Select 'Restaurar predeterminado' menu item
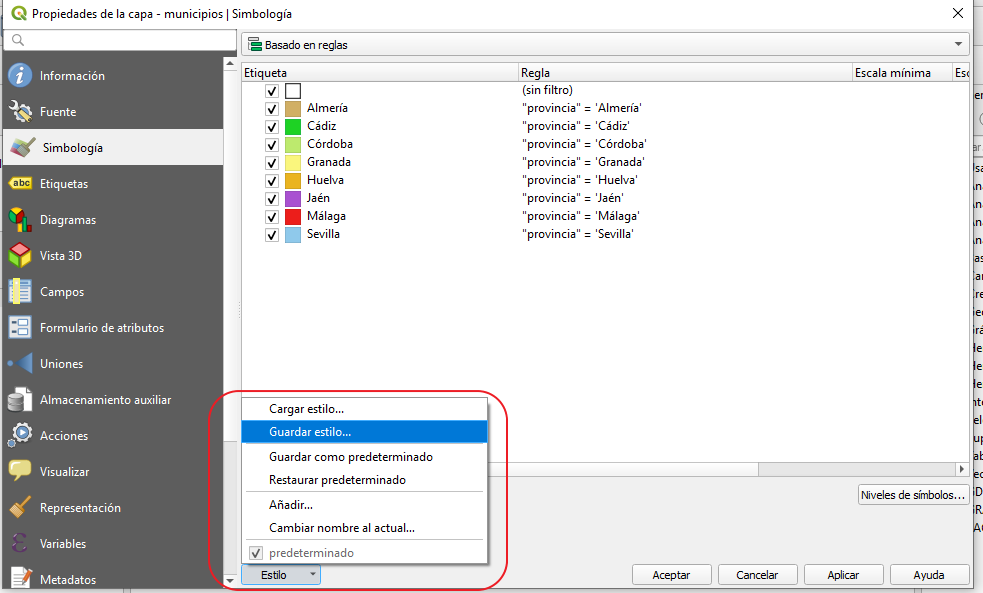Viewport: 983px width, 593px height. pyautogui.click(x=364, y=480)
